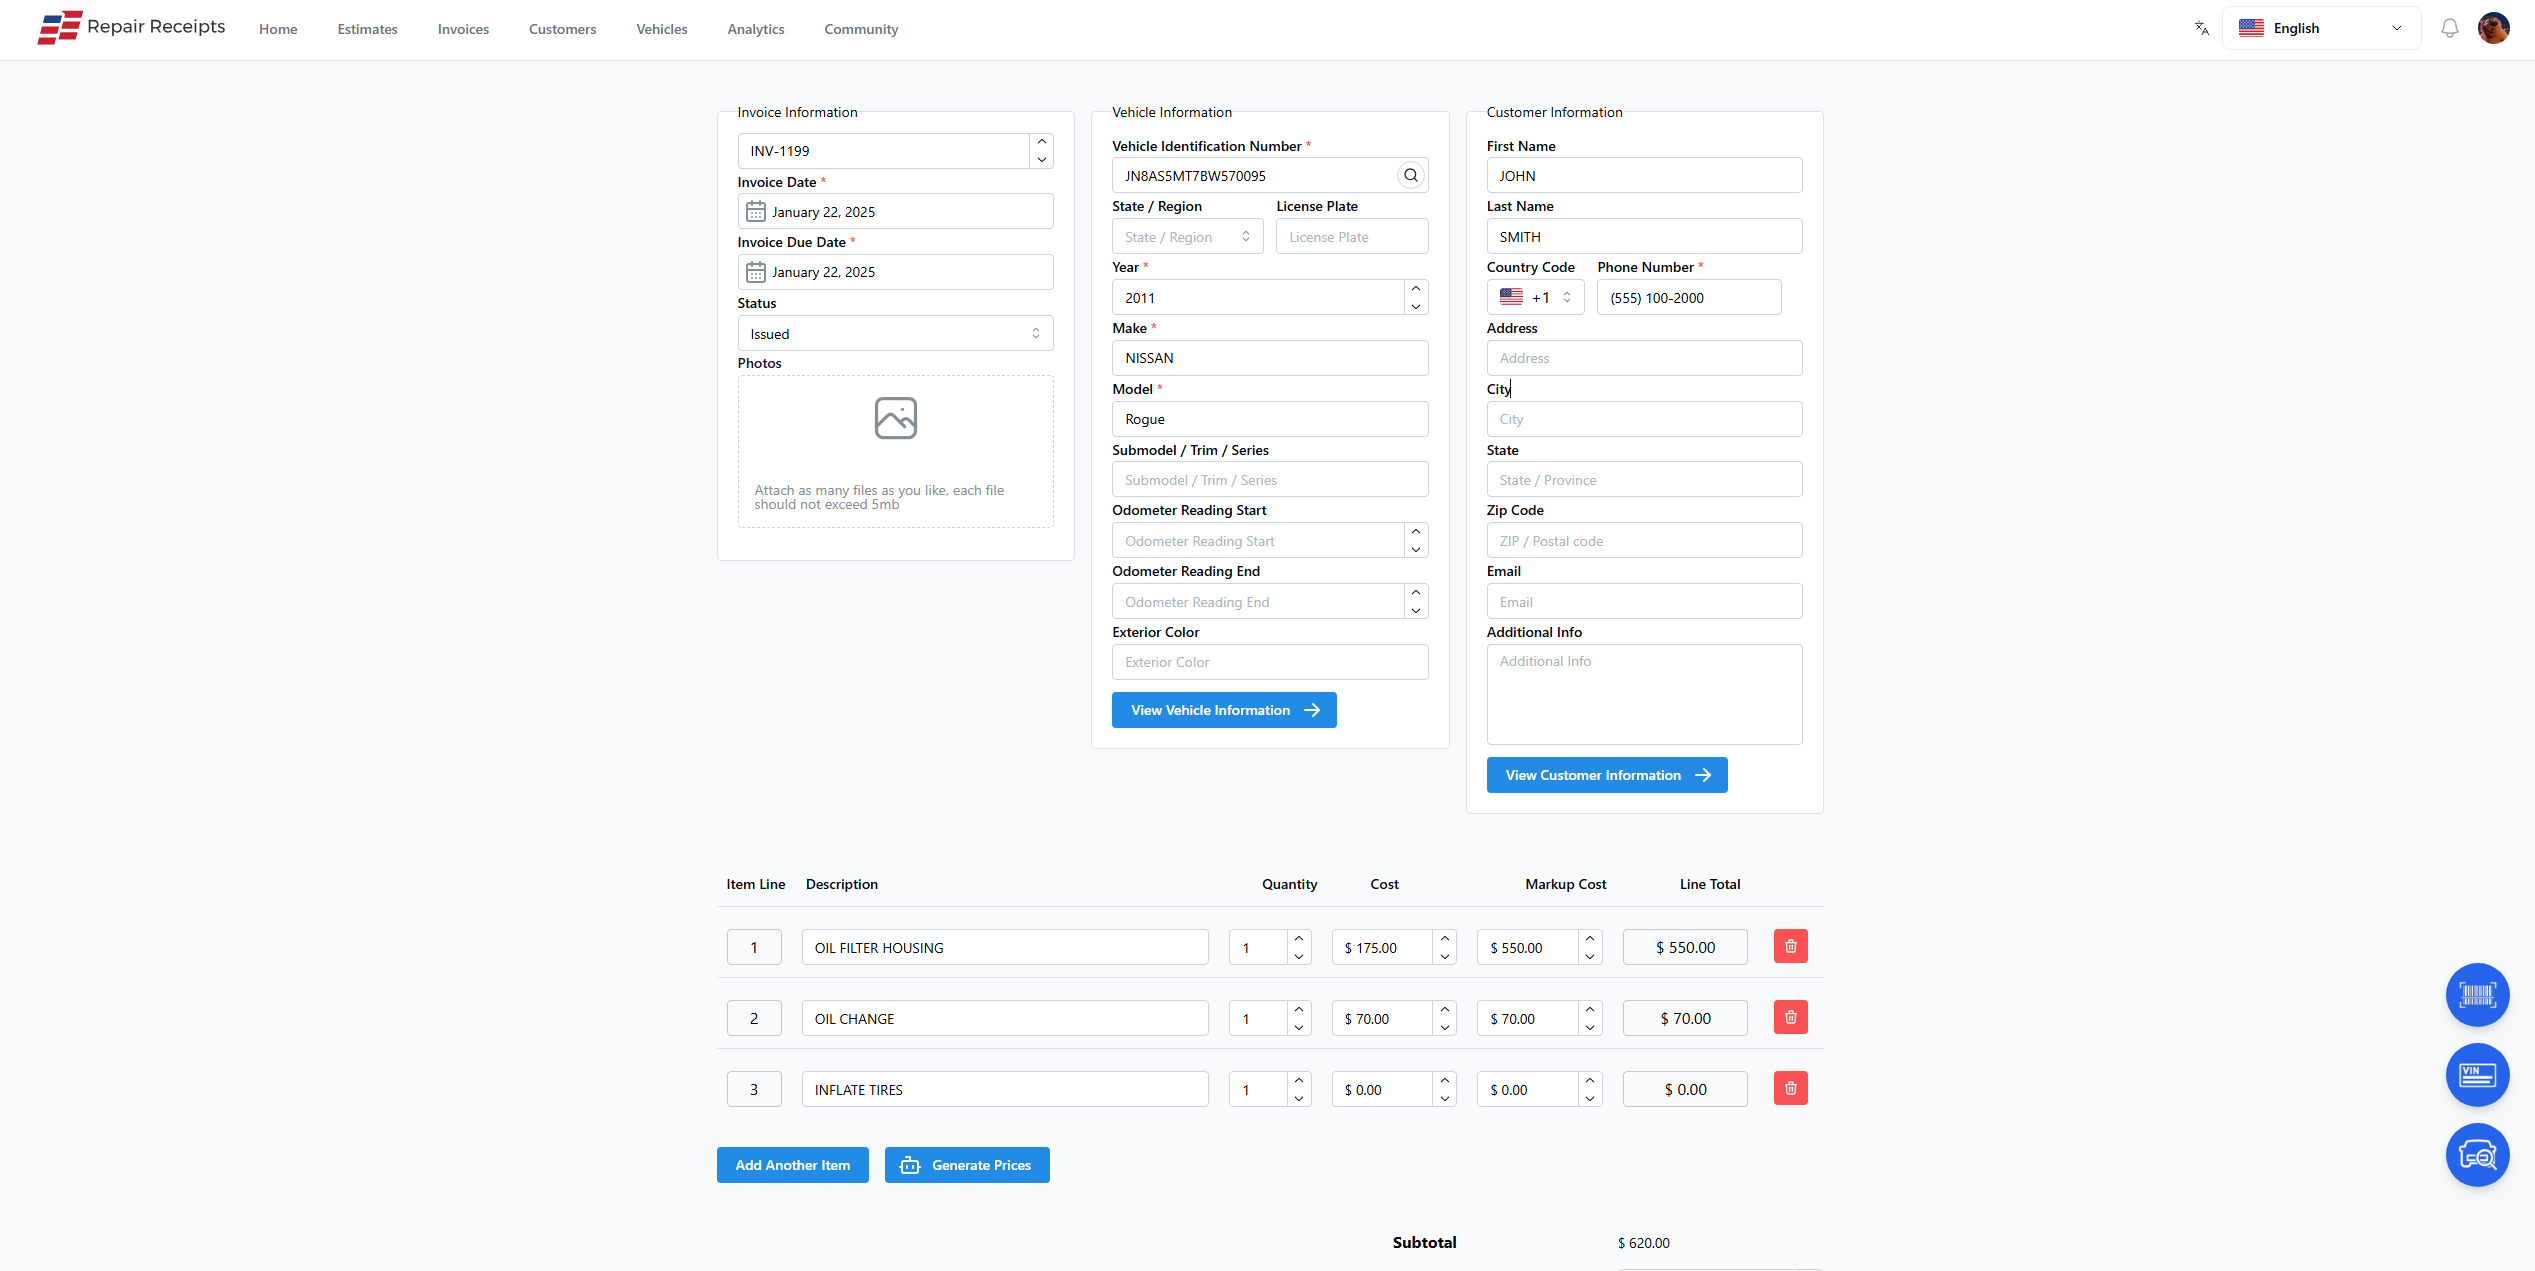This screenshot has height=1271, width=2535.
Task: Click the Subtotal amount $ 620.00
Action: 1643,1243
